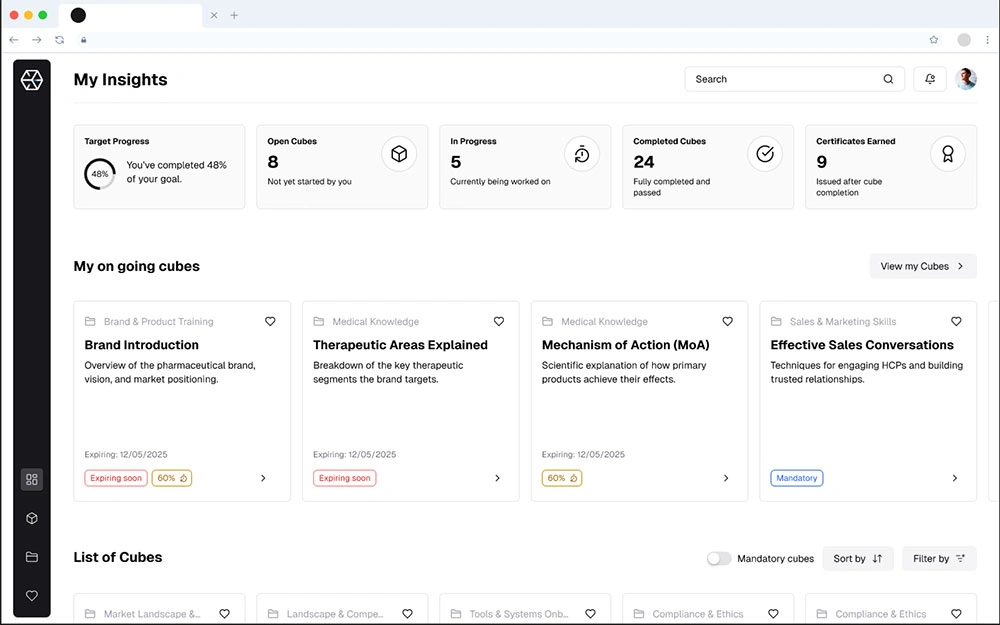Click Brand Introduction expiring date text
The width and height of the screenshot is (1000, 625).
126,455
